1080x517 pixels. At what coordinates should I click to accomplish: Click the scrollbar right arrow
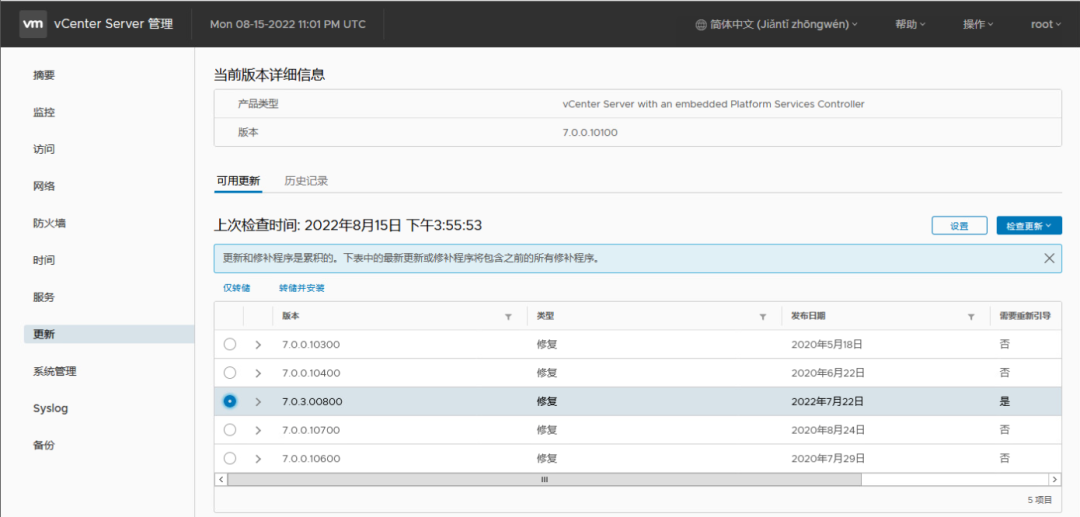[x=1055, y=479]
